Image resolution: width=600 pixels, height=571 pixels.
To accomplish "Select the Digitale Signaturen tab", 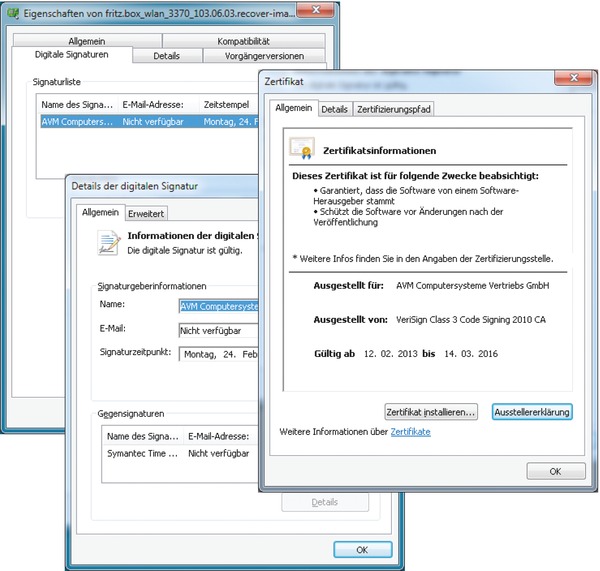I will click(x=72, y=54).
